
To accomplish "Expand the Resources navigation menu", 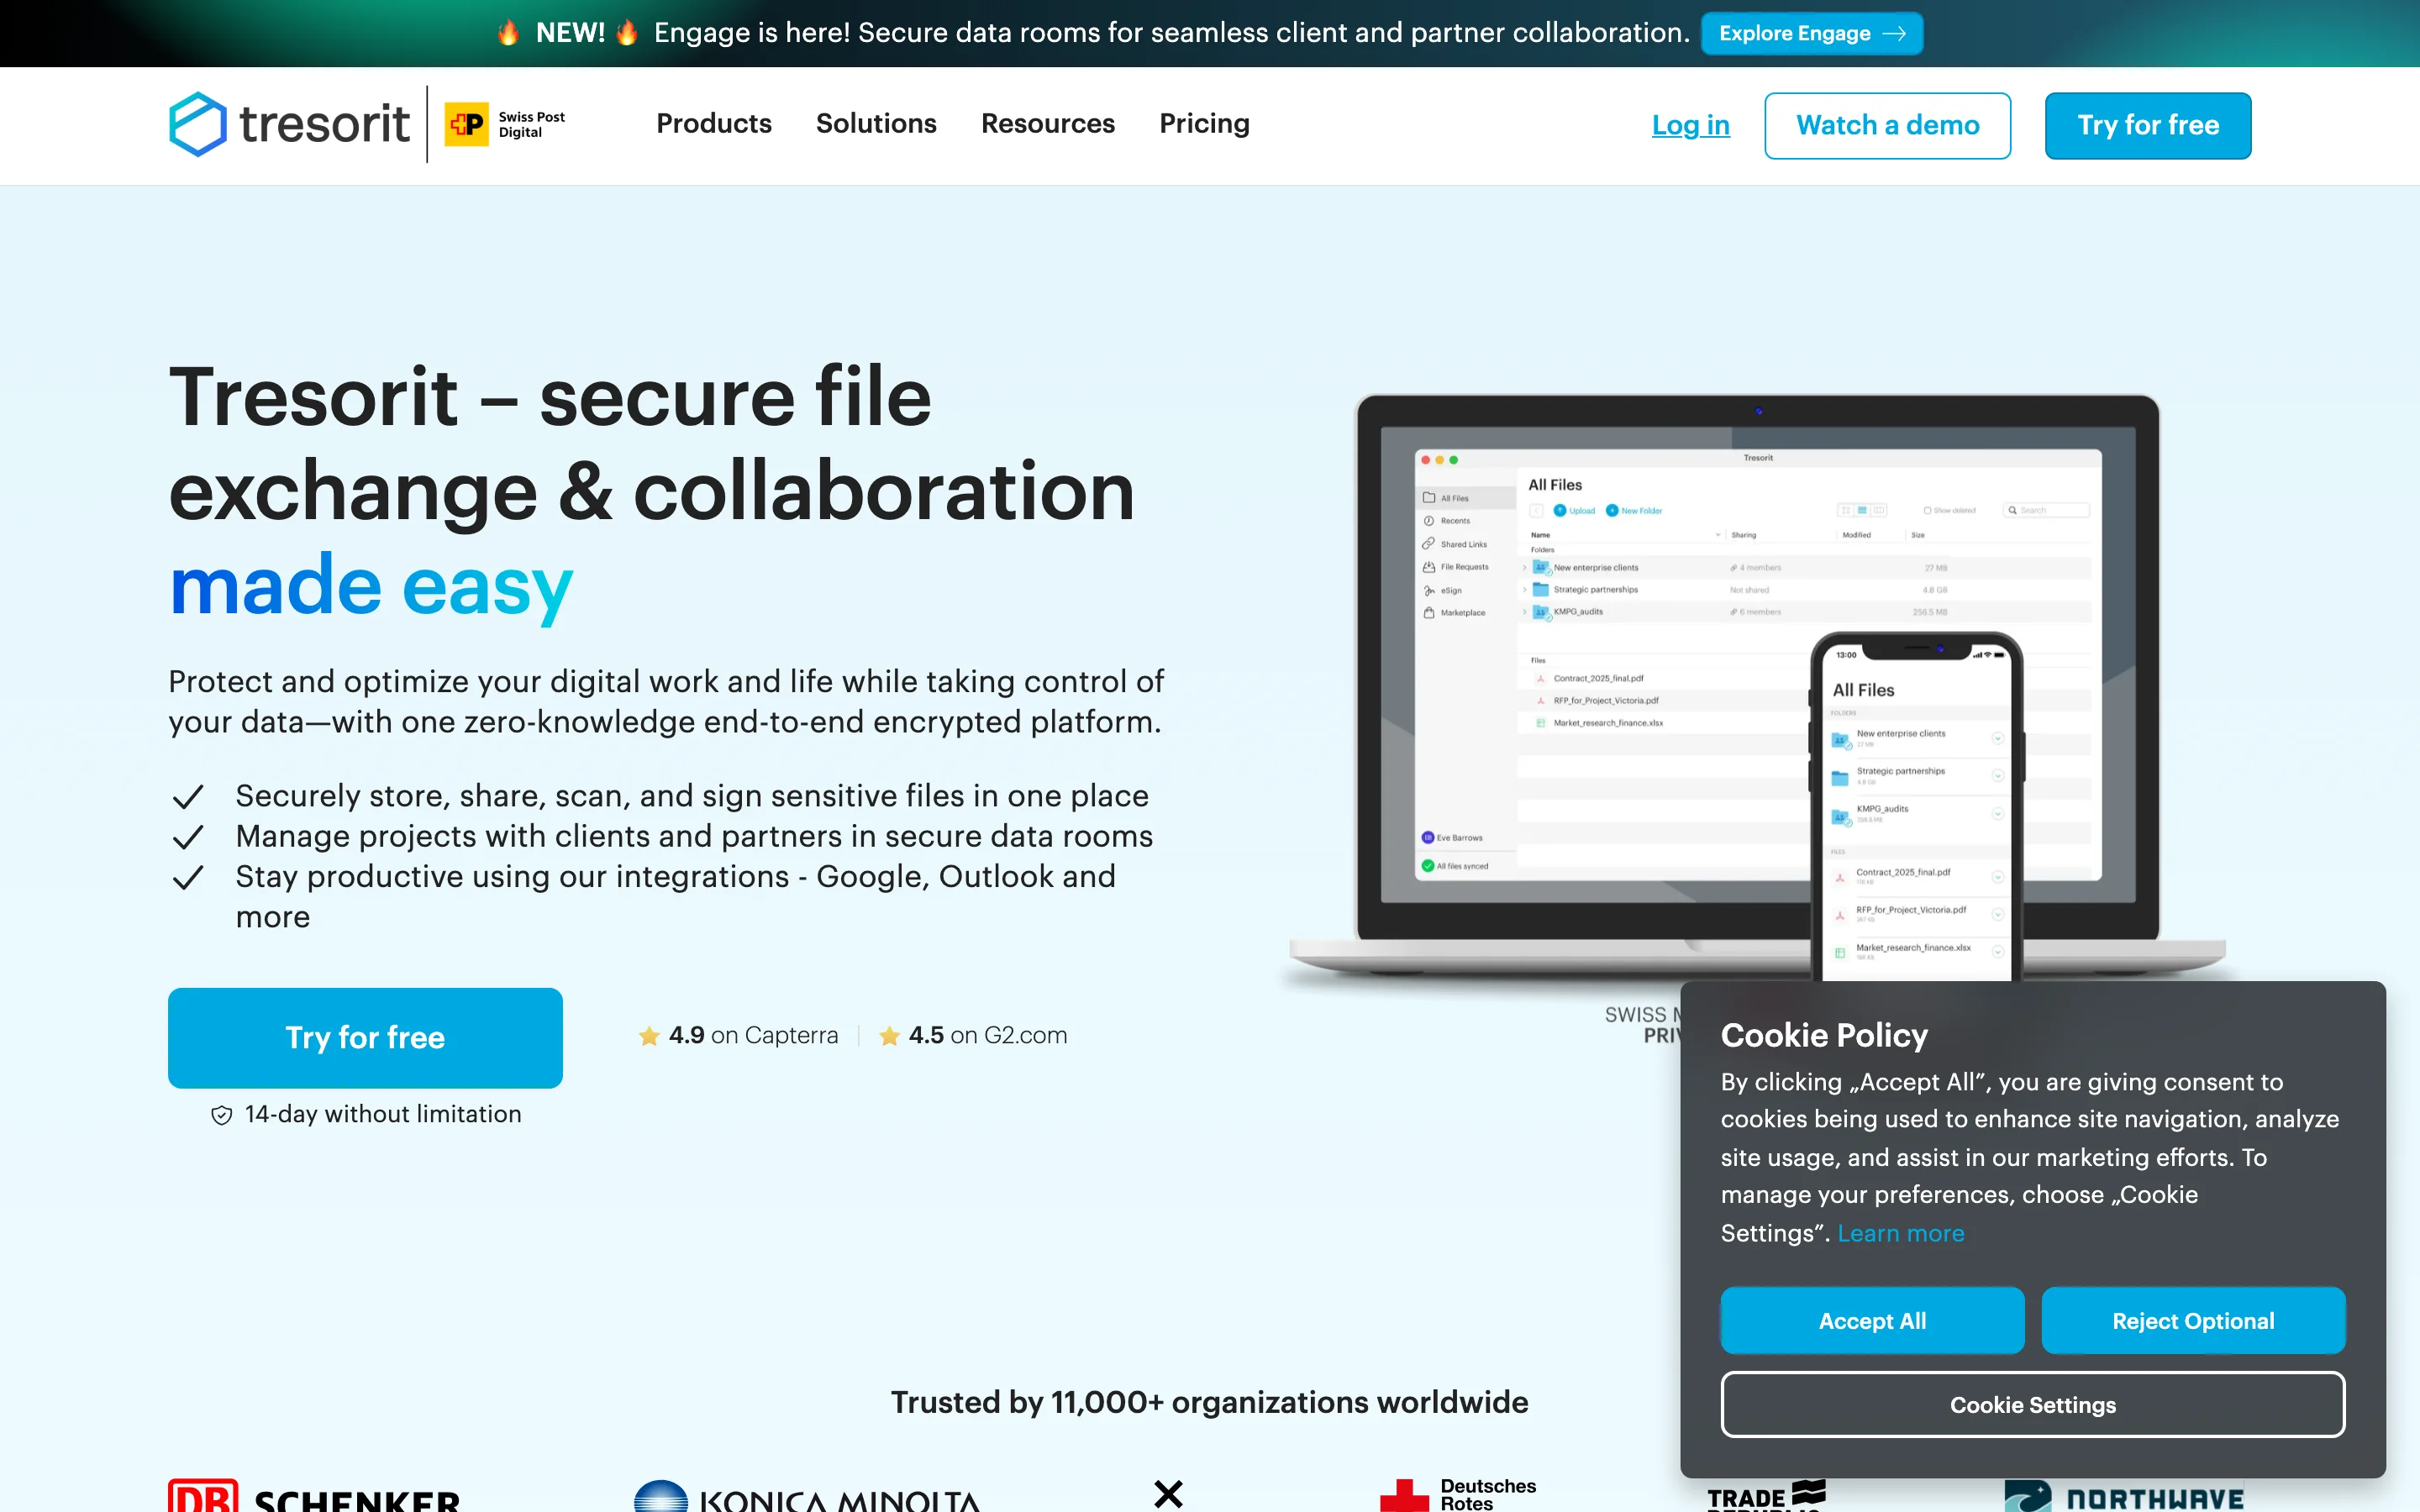I will coord(1047,124).
